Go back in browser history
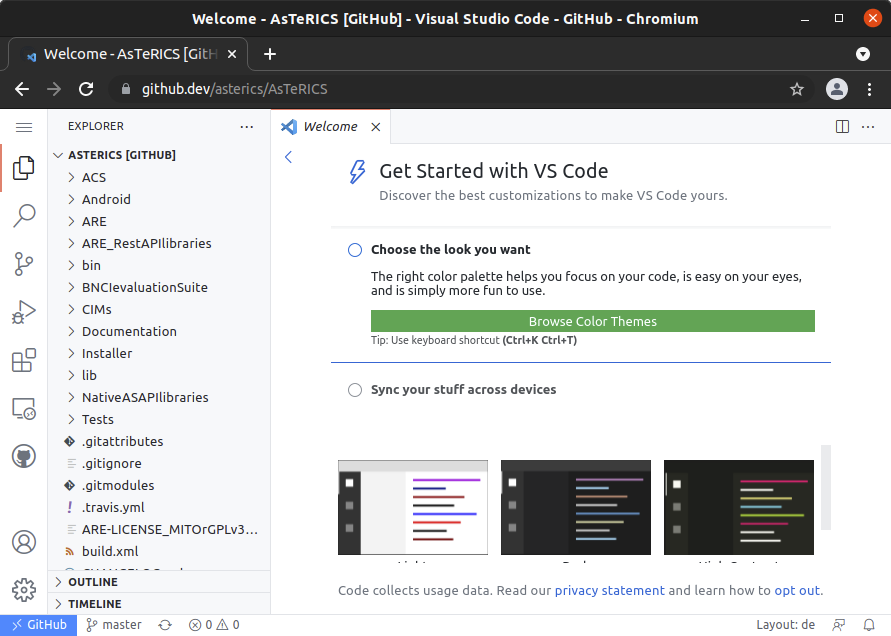891x636 pixels. (22, 89)
